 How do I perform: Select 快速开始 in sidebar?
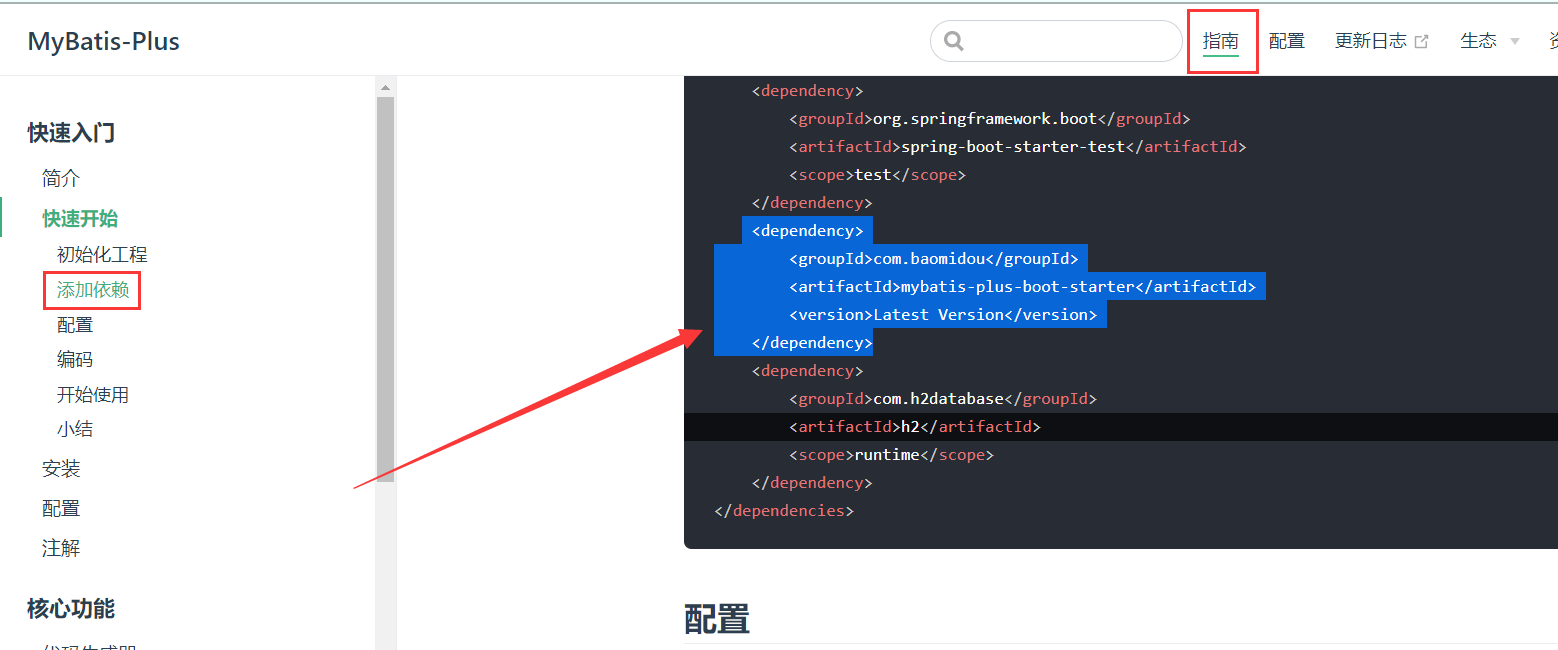click(x=80, y=219)
